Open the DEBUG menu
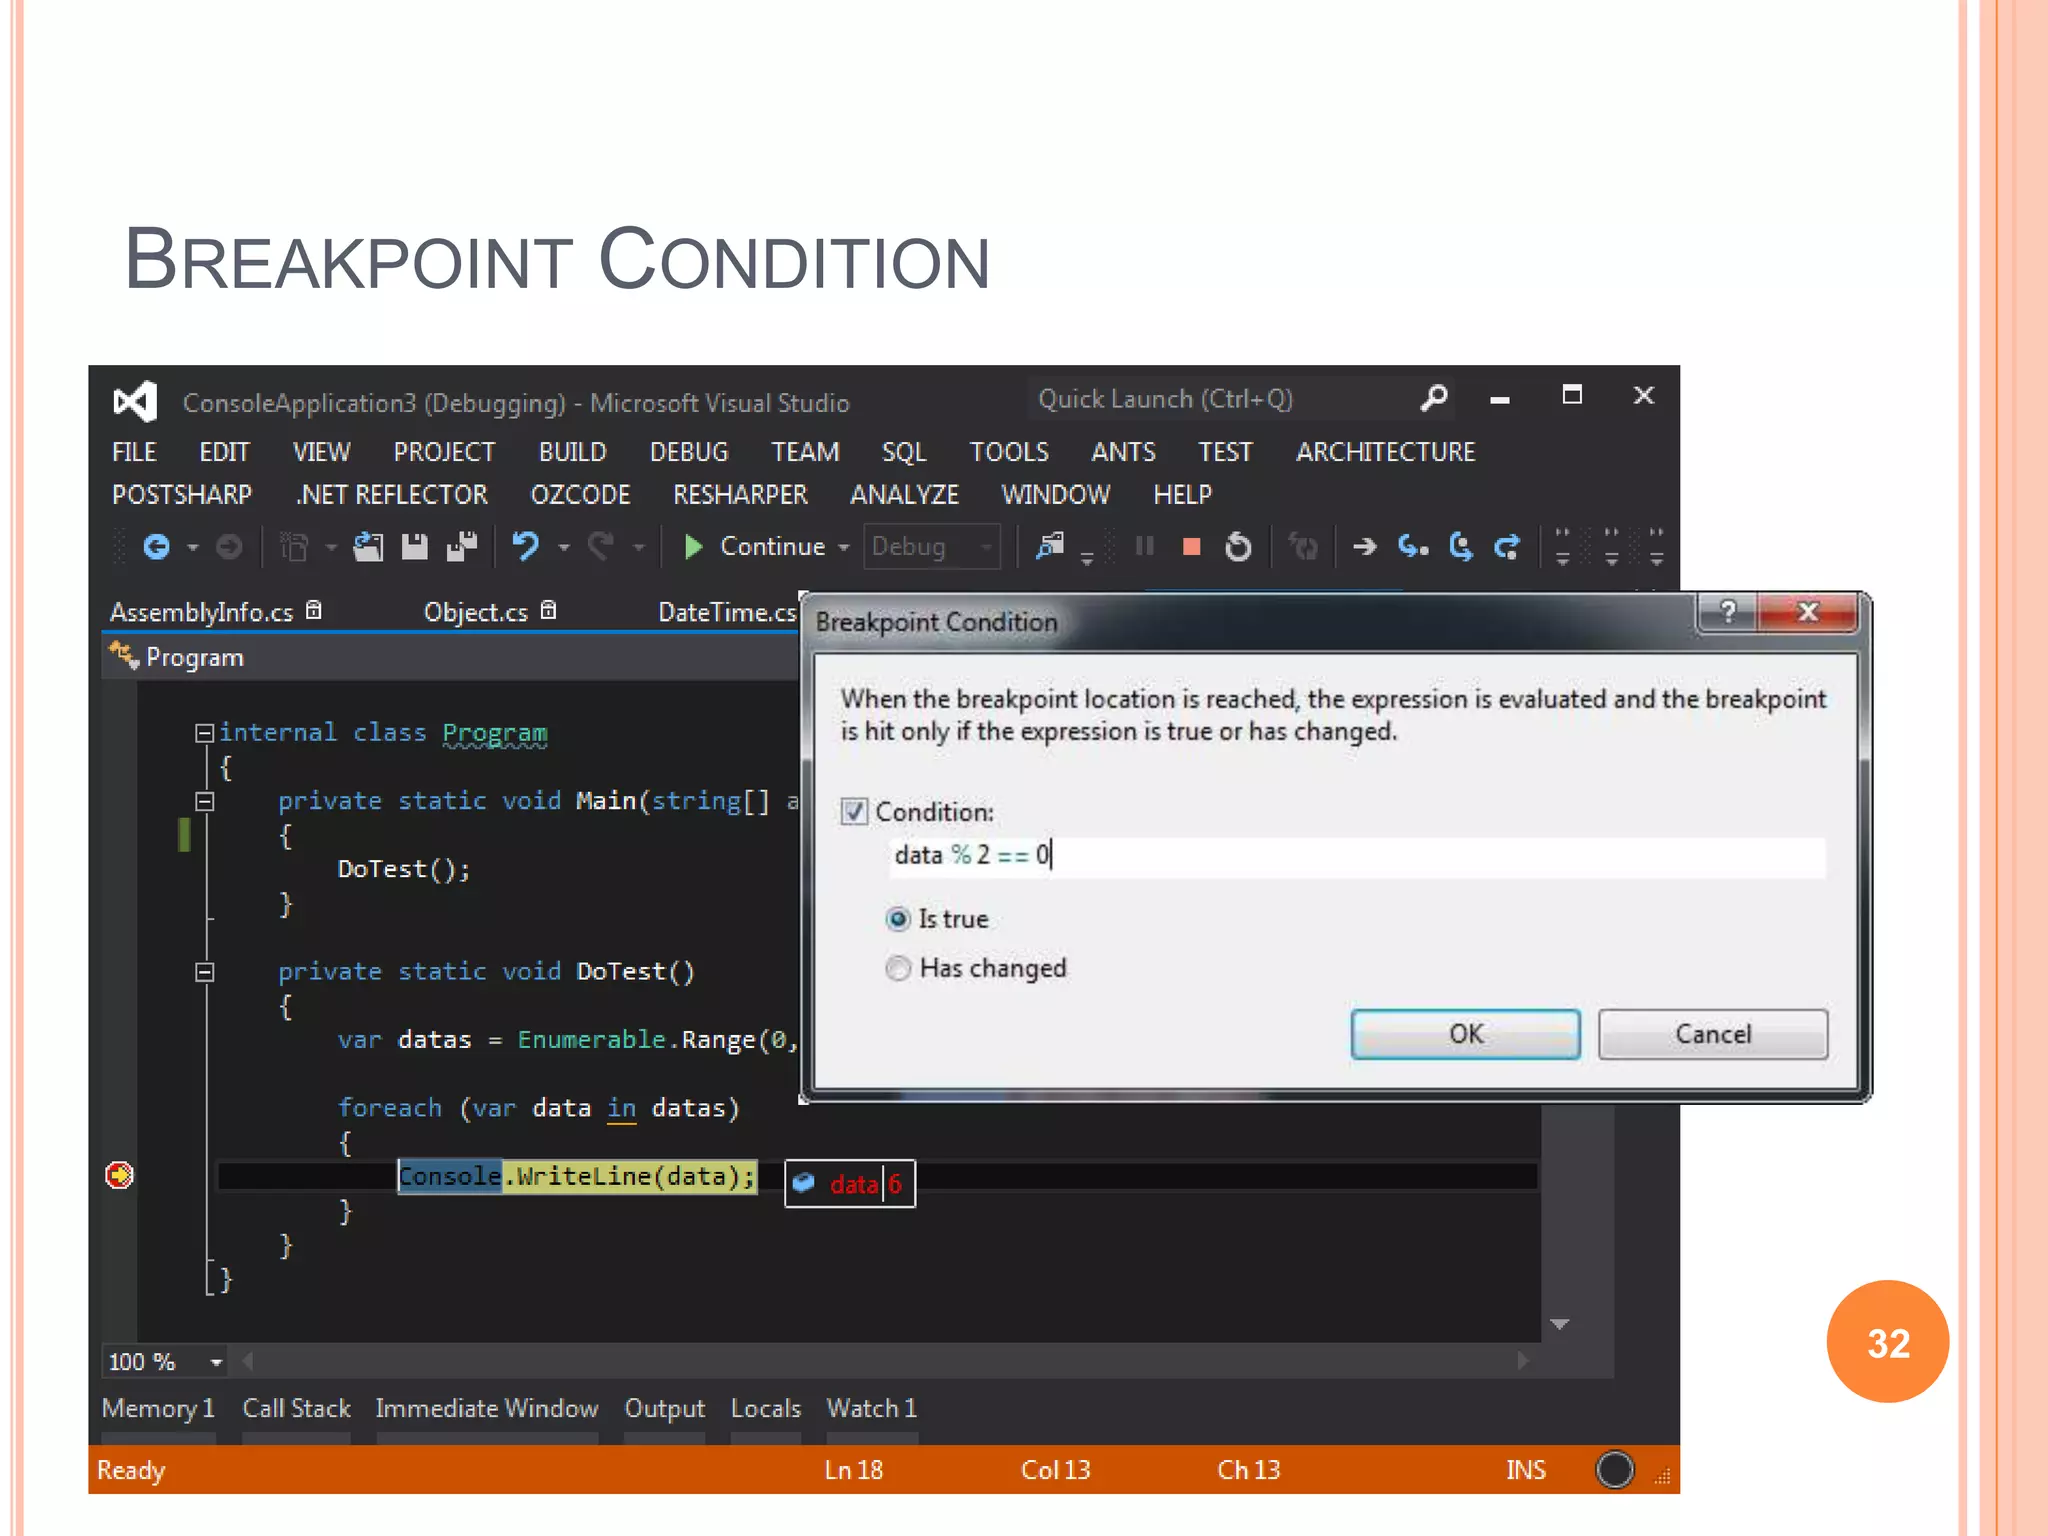The image size is (2048, 1536). [x=689, y=452]
